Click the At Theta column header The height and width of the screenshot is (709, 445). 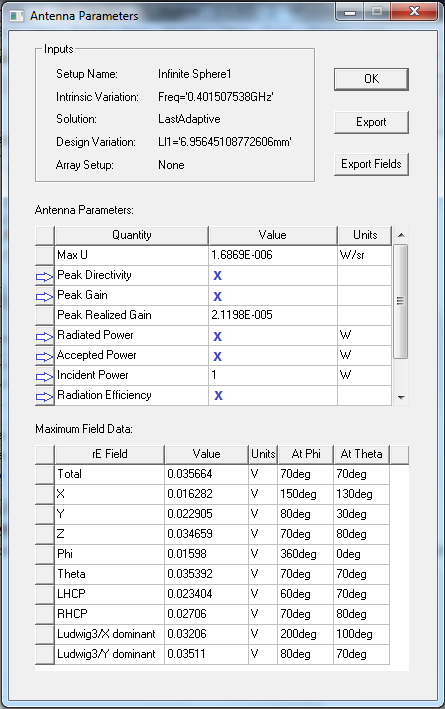point(361,454)
